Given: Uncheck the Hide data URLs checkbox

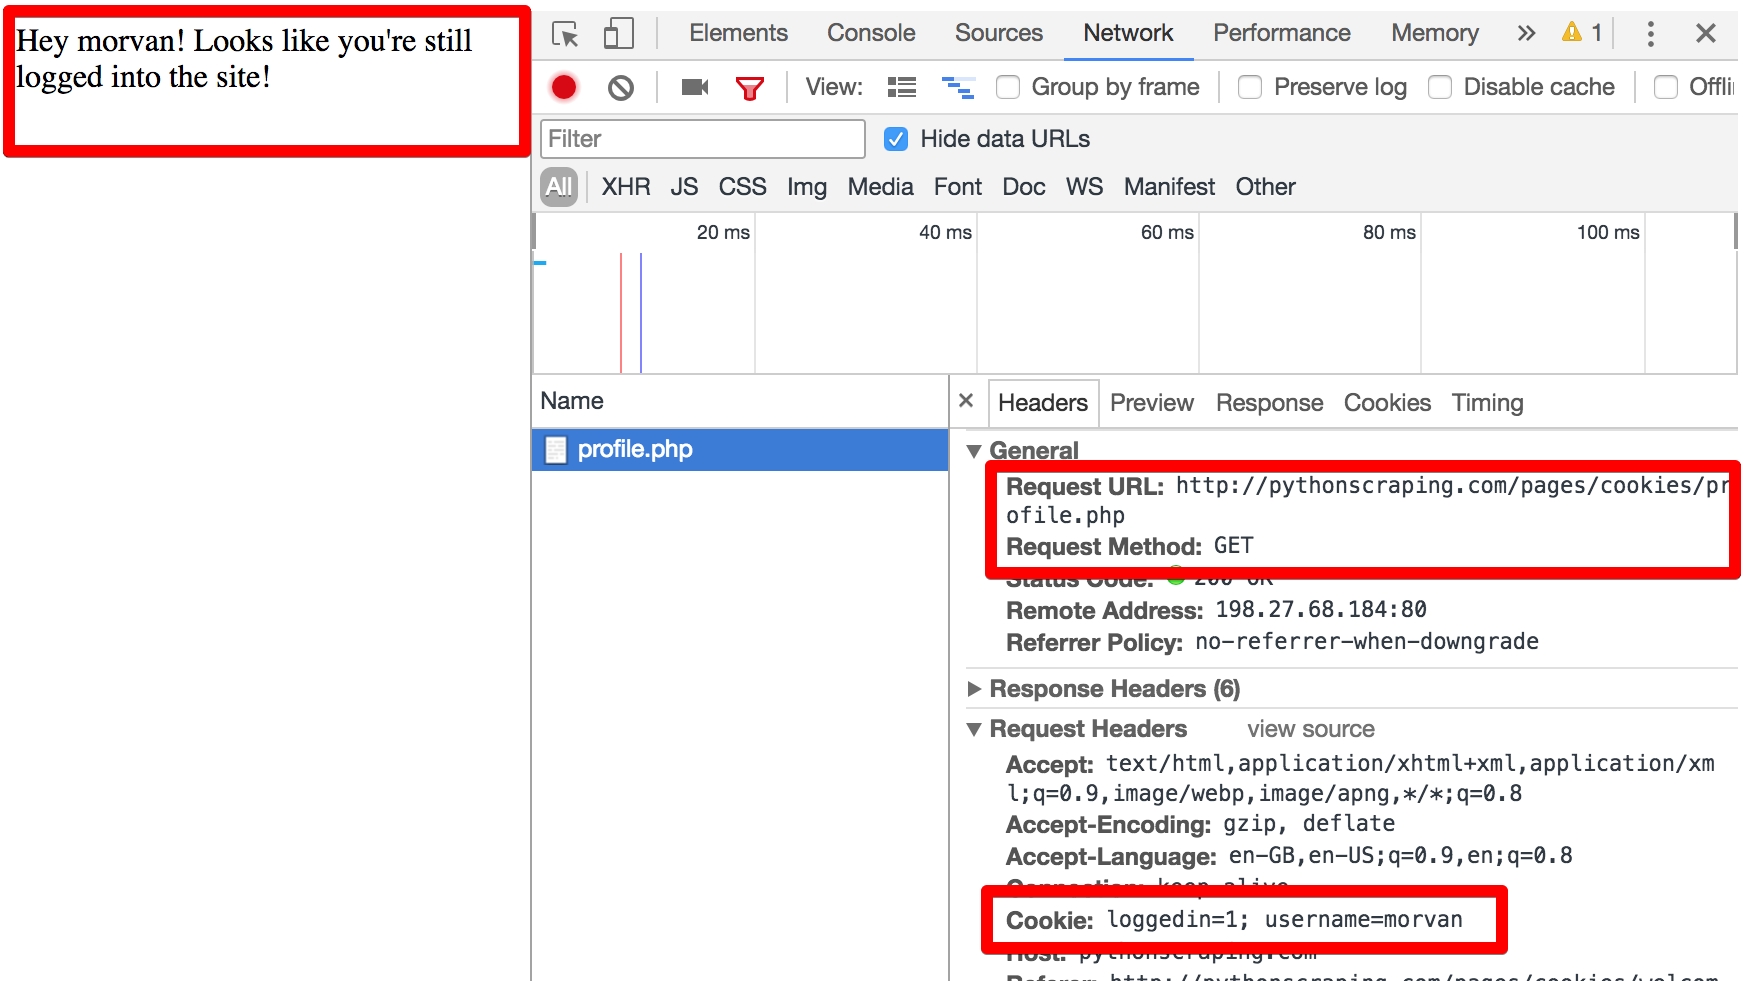Looking at the screenshot, I should (896, 139).
